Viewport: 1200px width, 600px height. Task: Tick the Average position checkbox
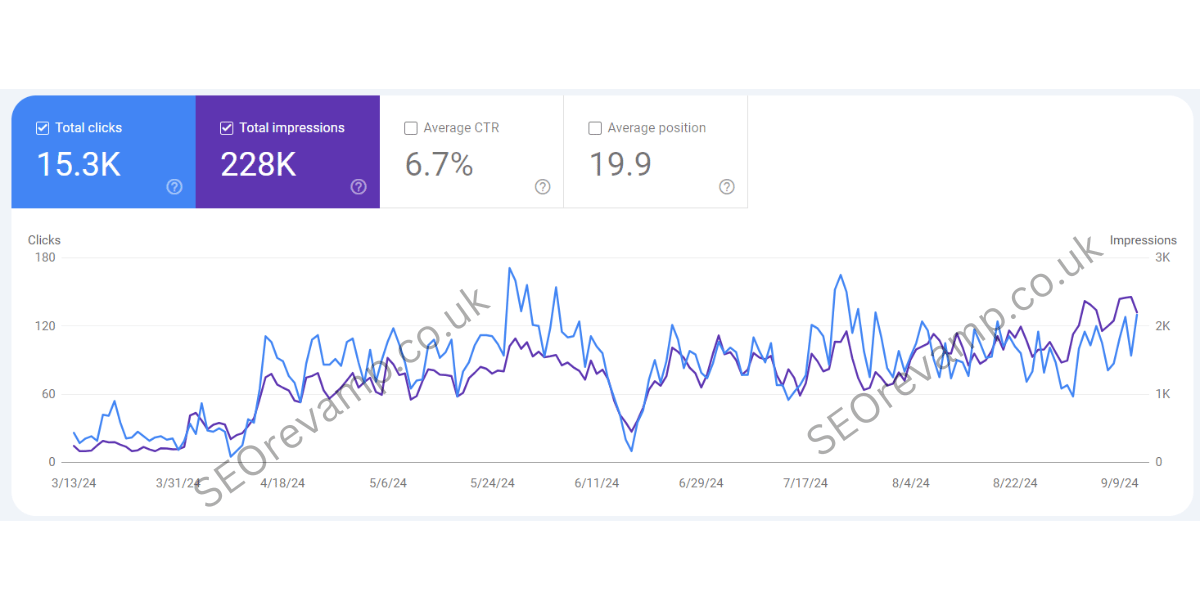[x=594, y=128]
